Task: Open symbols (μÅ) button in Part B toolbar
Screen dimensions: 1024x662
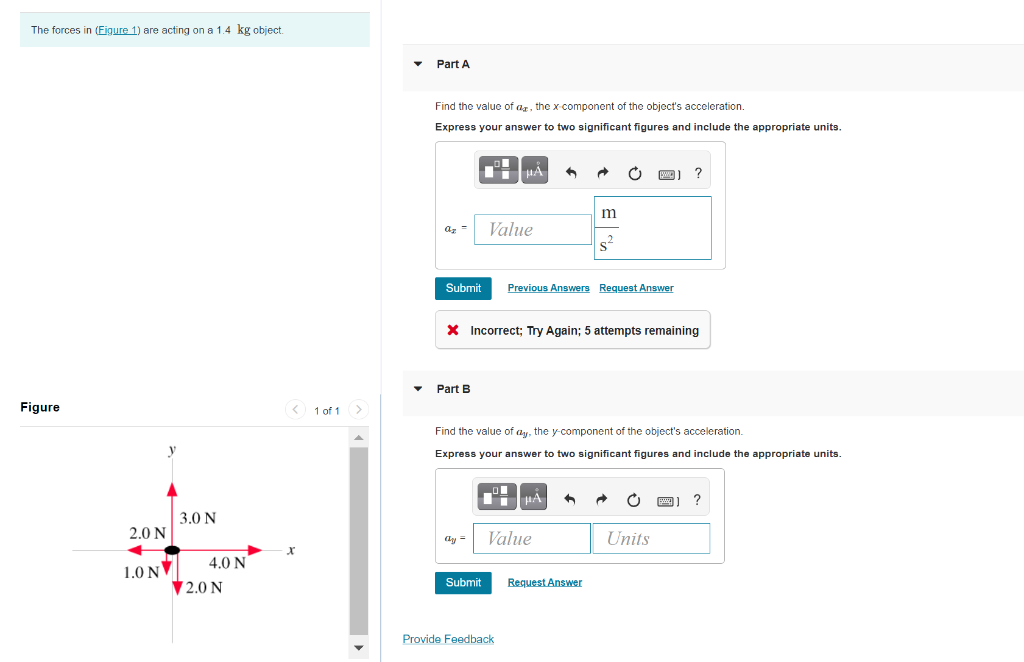Action: (x=533, y=497)
